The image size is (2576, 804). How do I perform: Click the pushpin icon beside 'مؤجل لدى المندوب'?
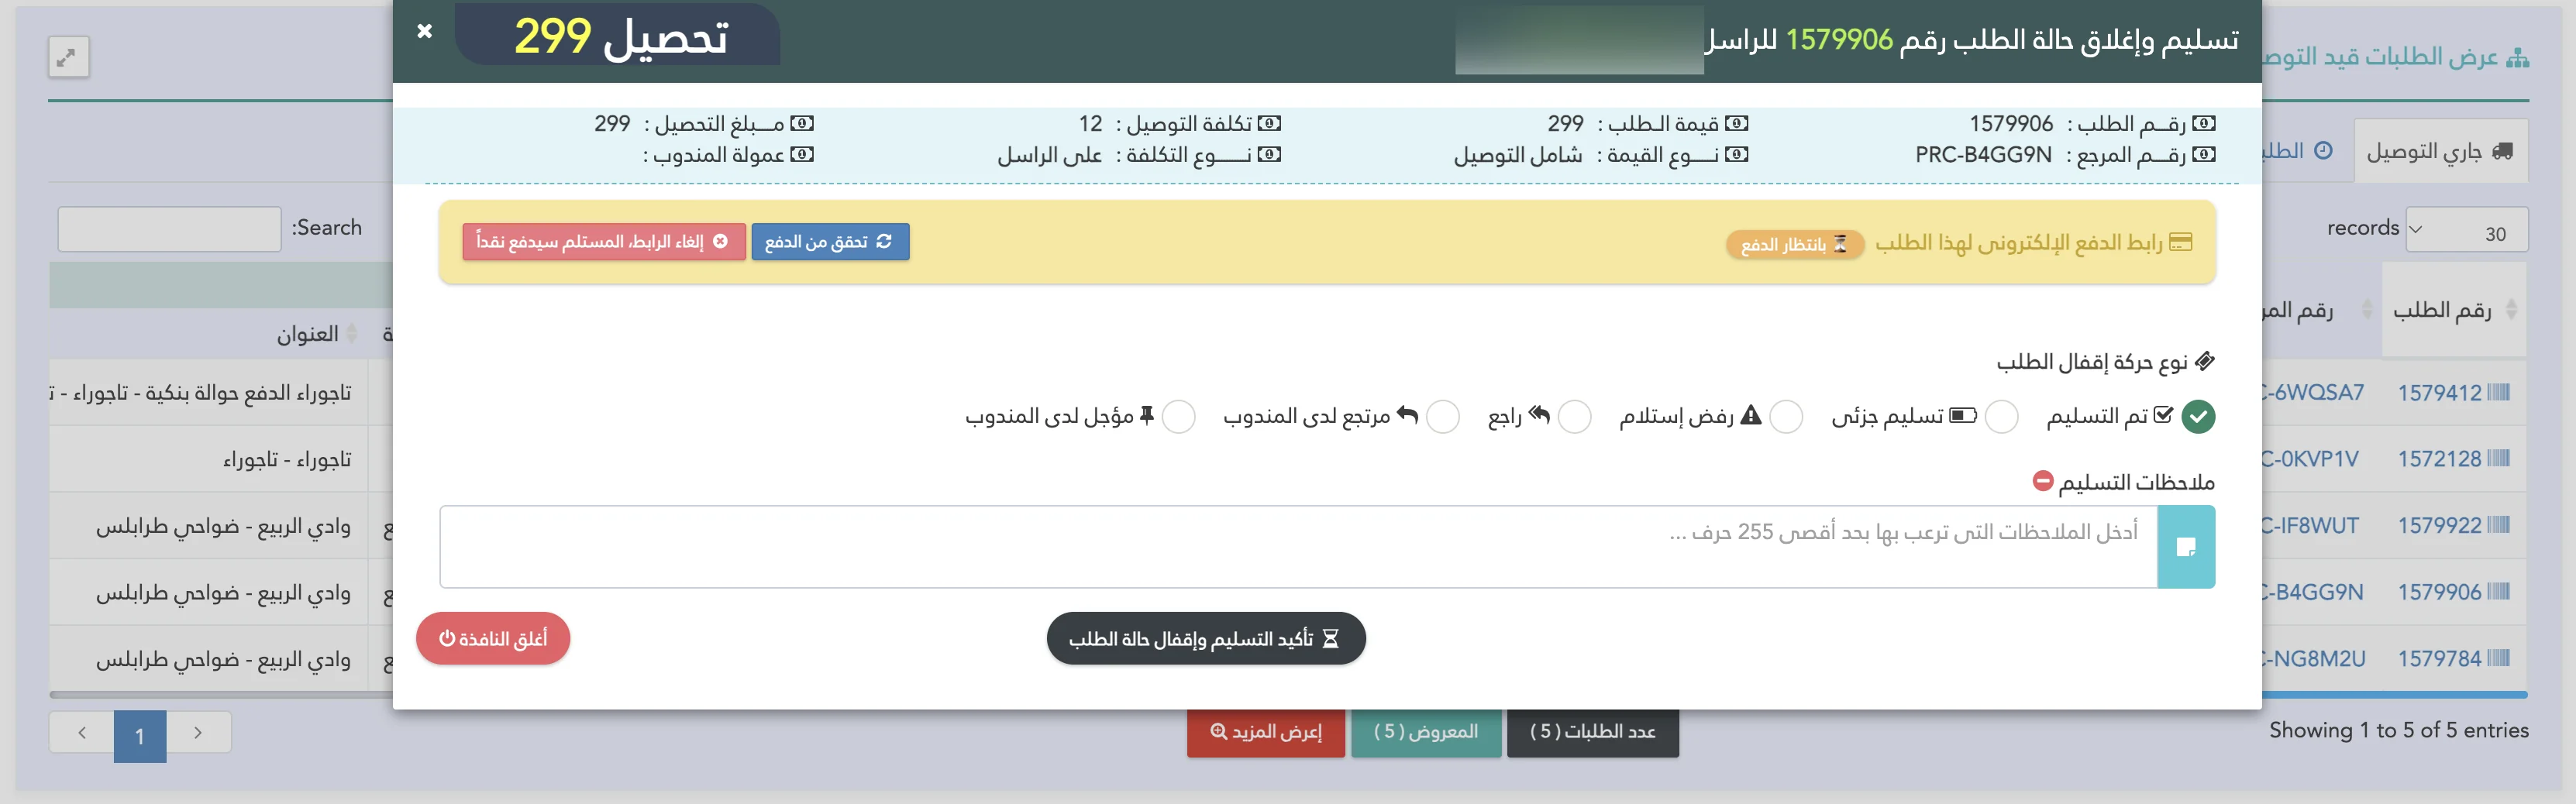click(x=1147, y=415)
